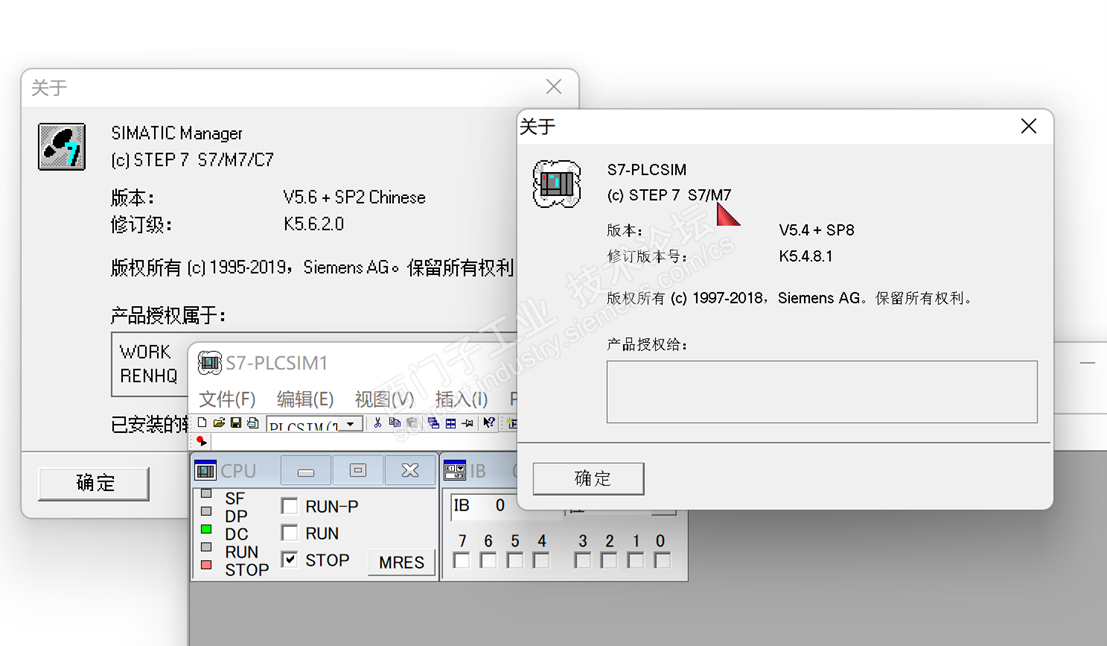Enable the RUN-P mode checkbox

coord(289,506)
